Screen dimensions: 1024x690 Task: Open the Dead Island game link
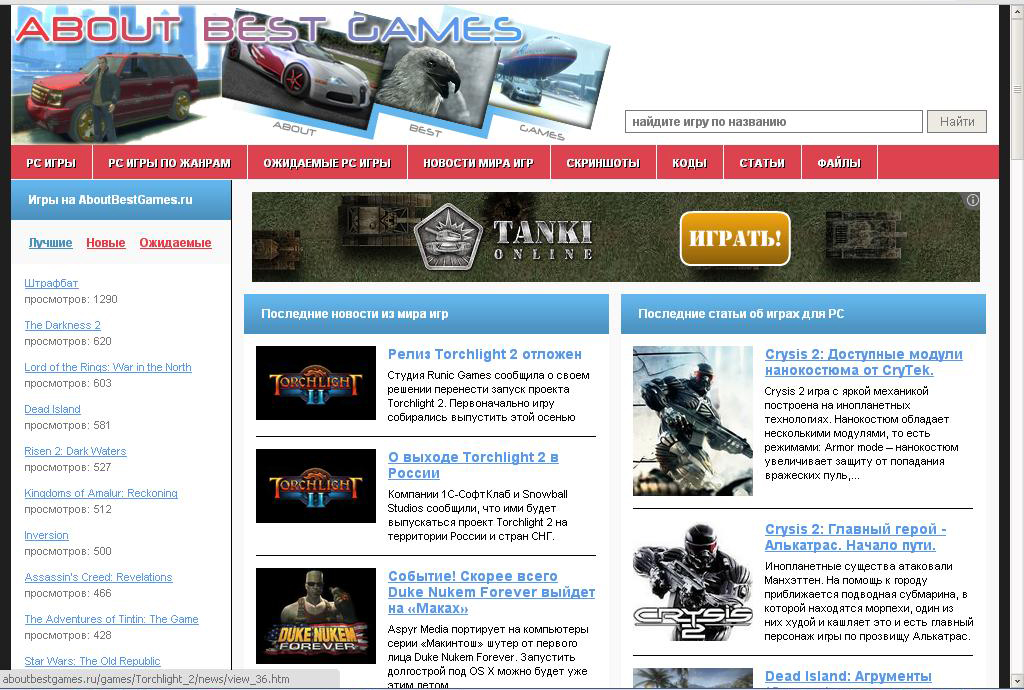[x=52, y=409]
